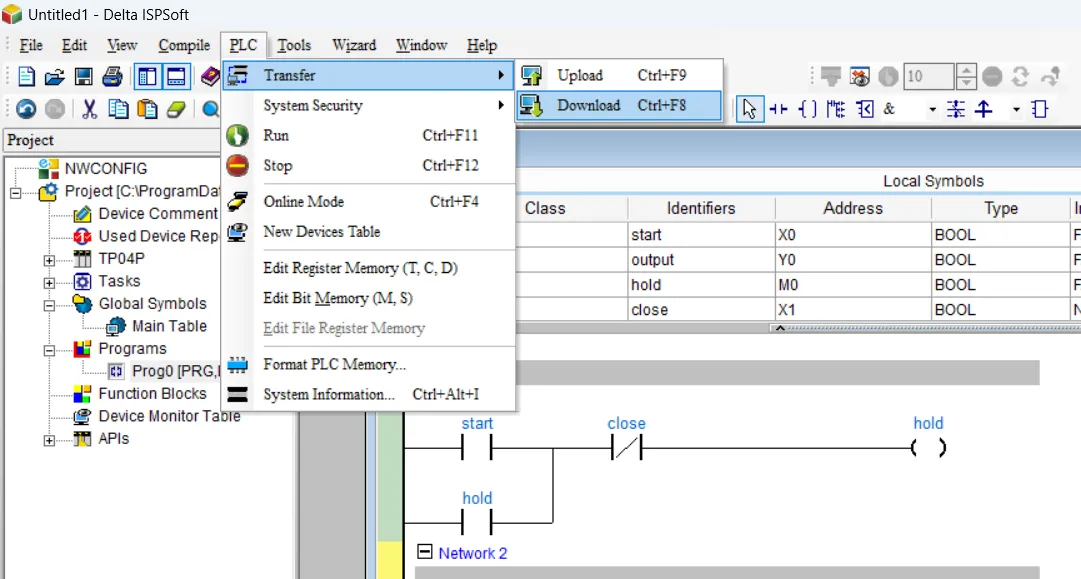Open the blue magnifier search icon
Image resolution: width=1081 pixels, height=579 pixels.
pyautogui.click(x=210, y=109)
